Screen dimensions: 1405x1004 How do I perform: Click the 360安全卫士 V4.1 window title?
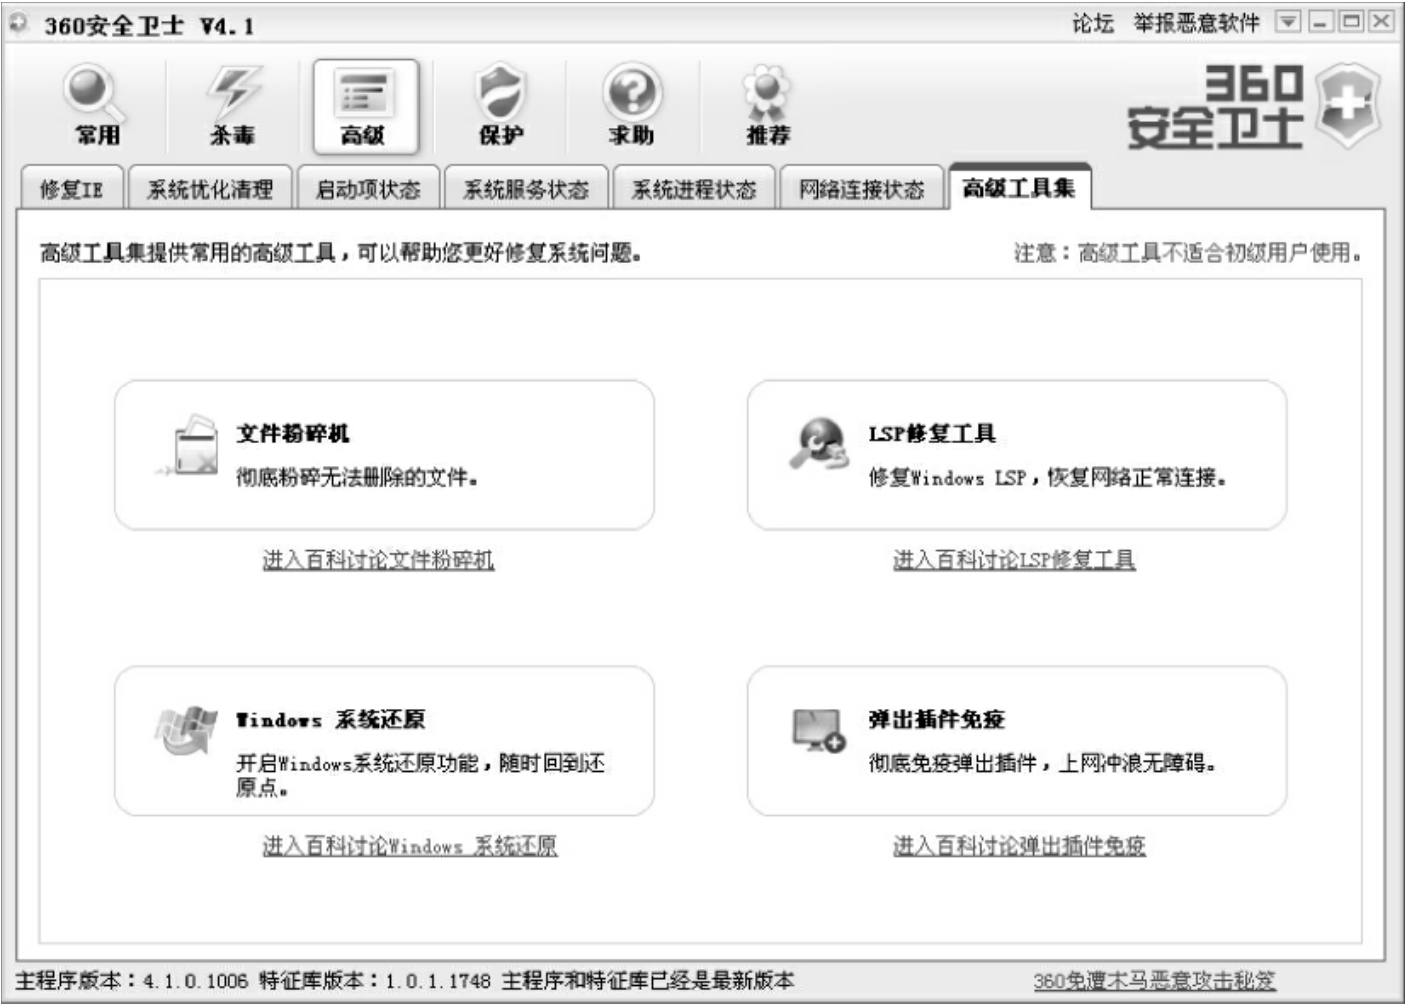[x=149, y=25]
